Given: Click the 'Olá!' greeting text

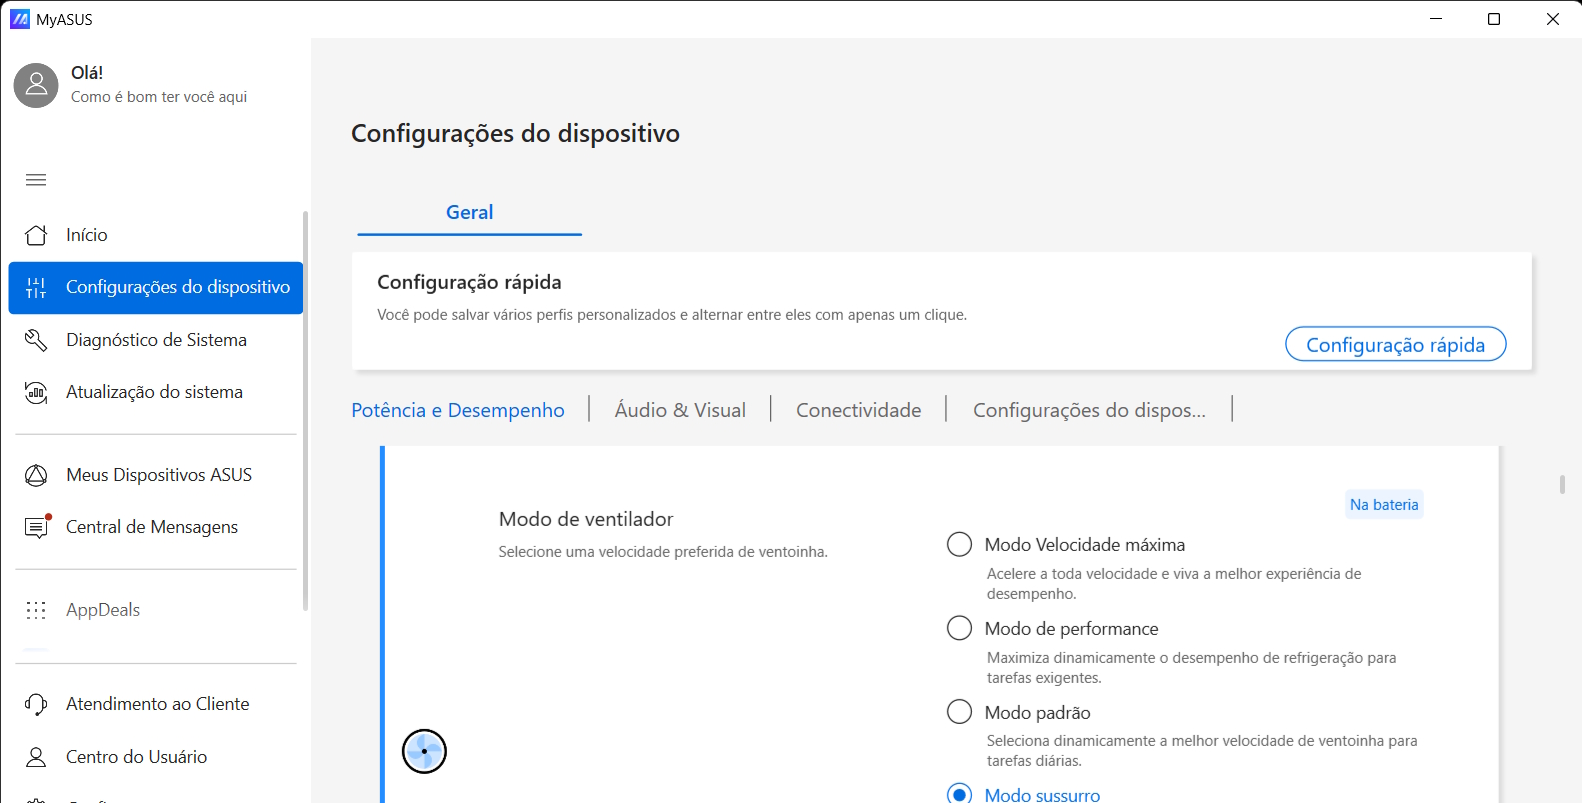Looking at the screenshot, I should point(87,72).
